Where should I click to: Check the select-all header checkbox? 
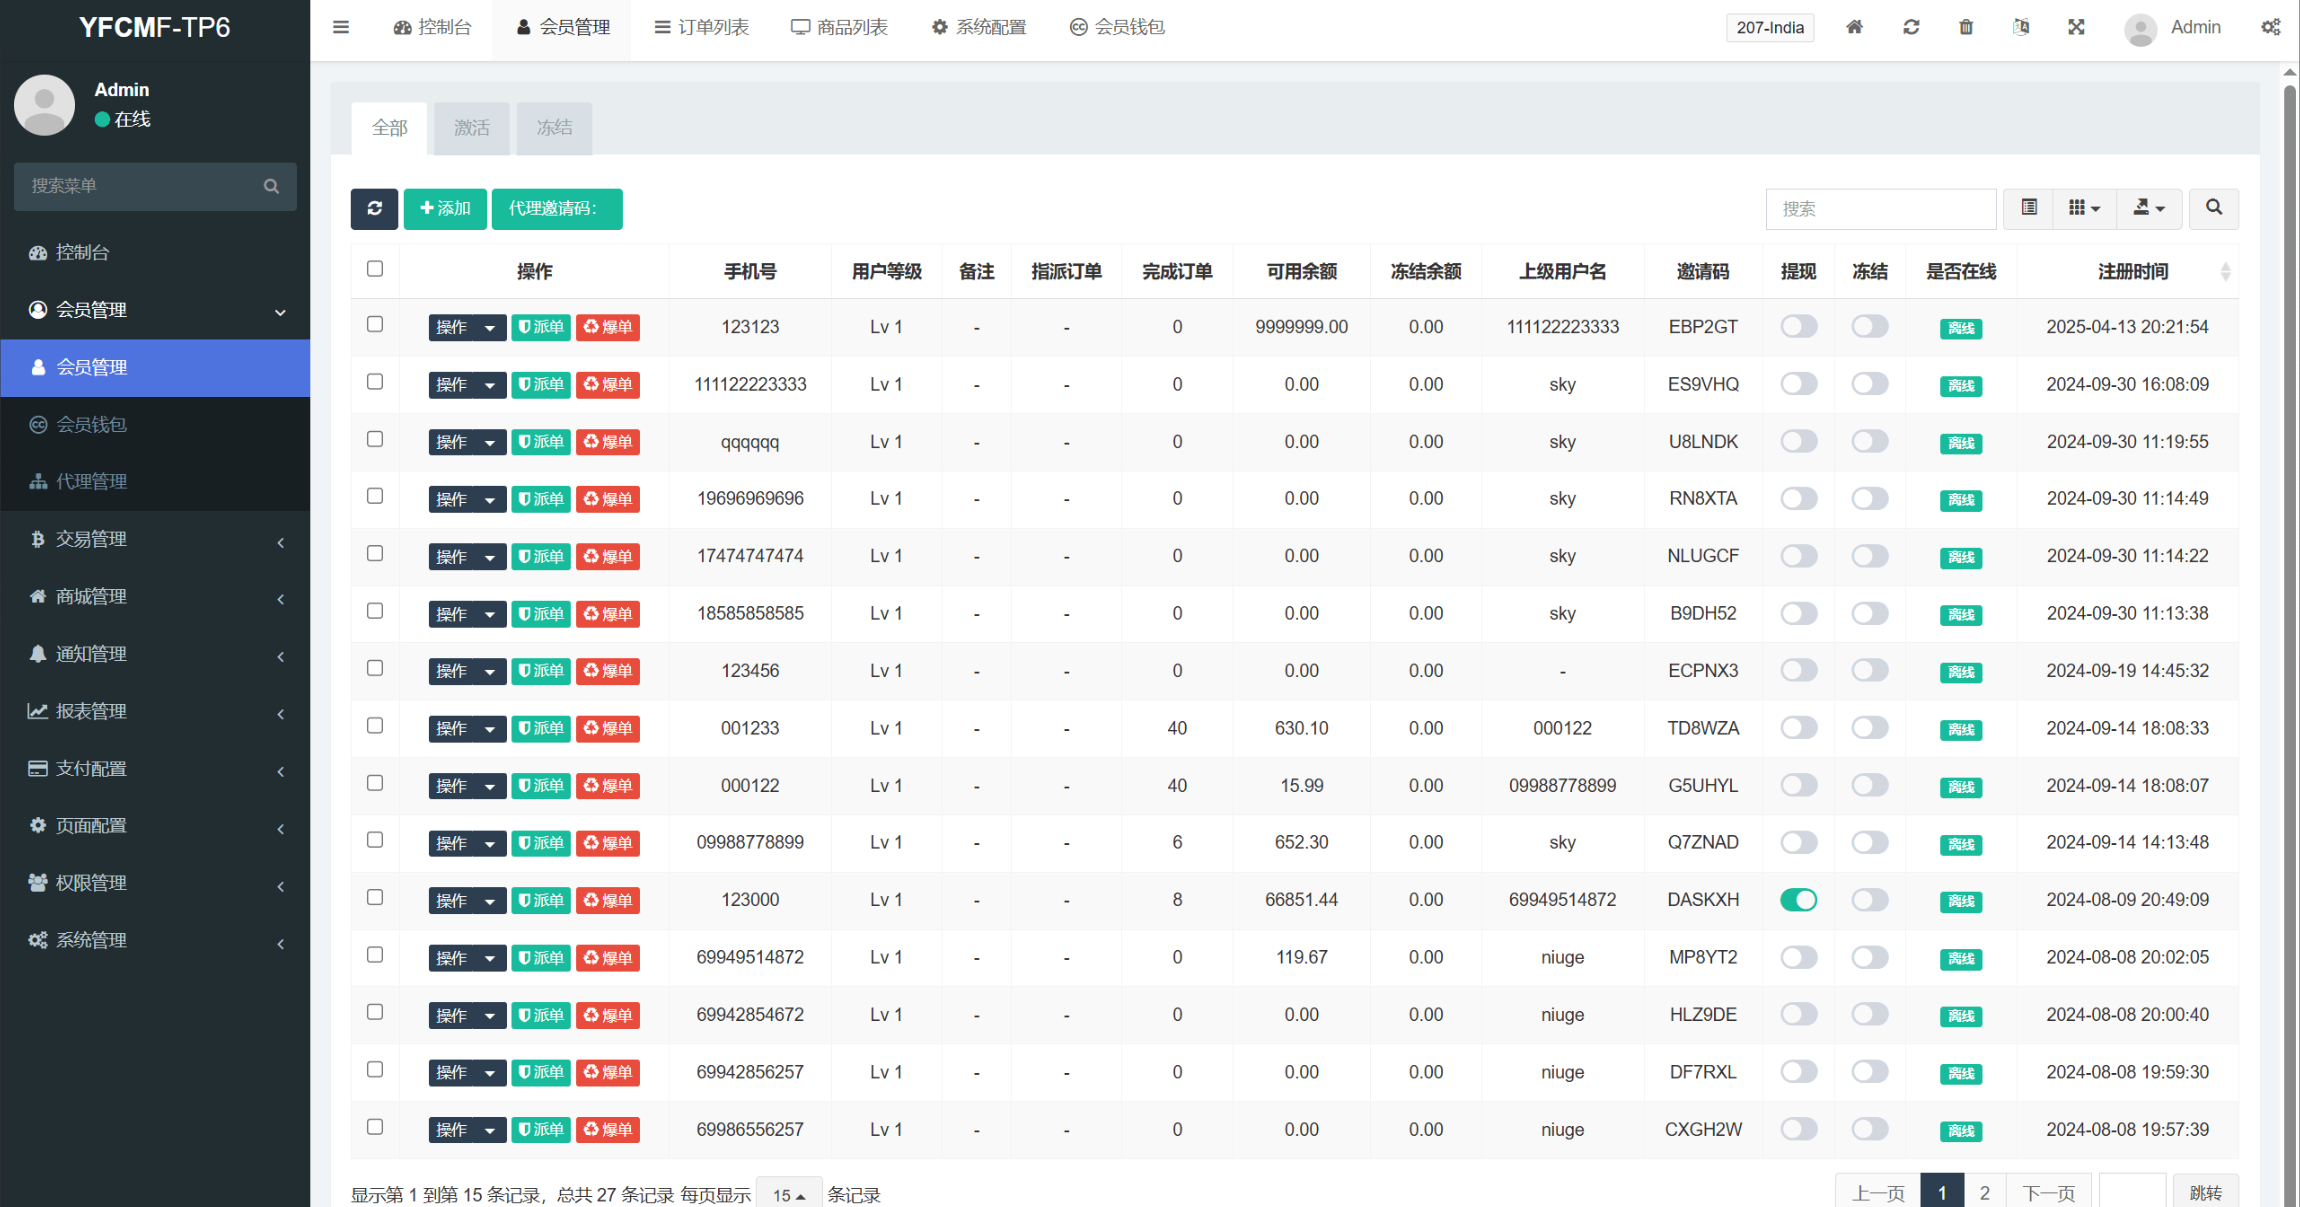375,269
